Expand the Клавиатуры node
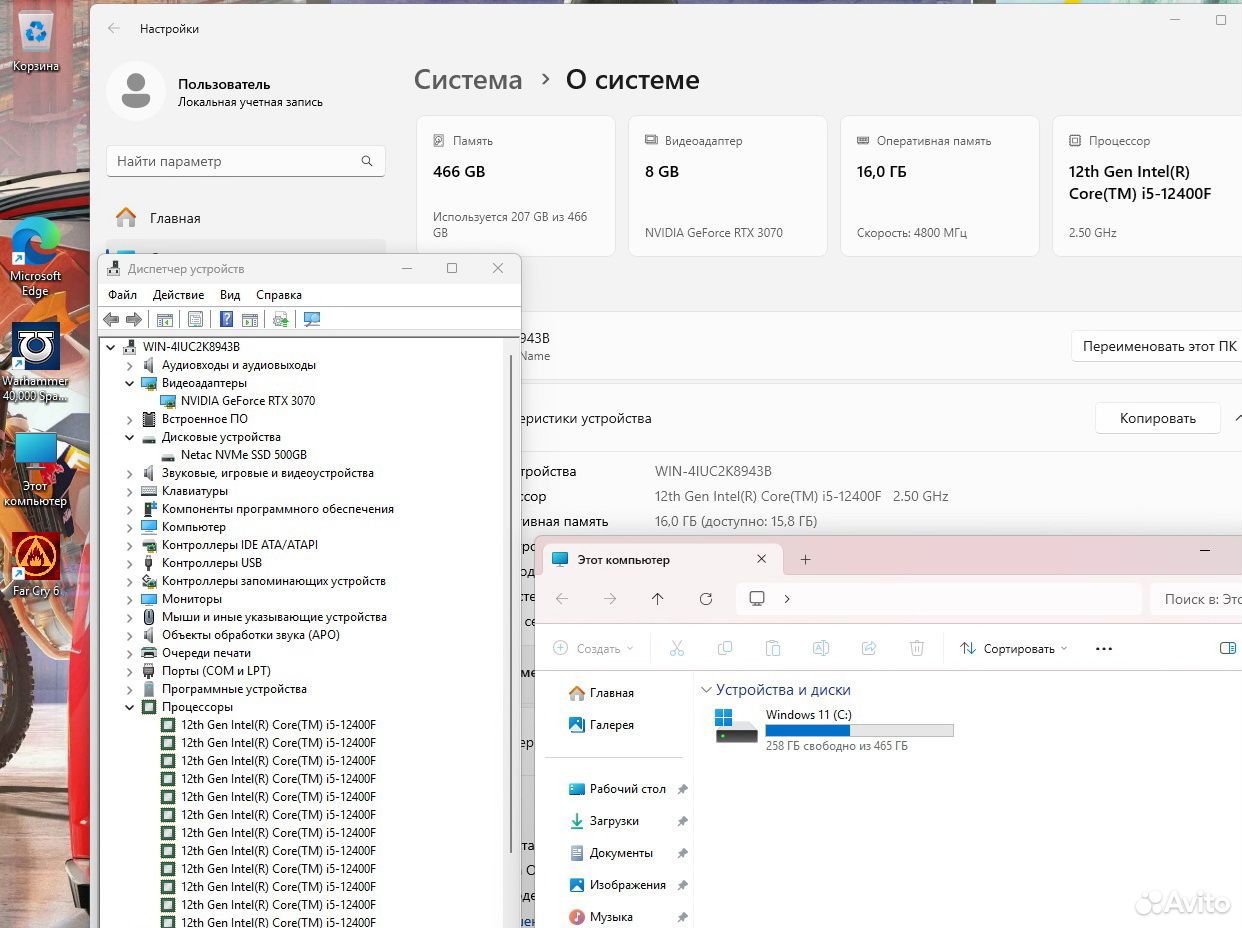Viewport: 1242px width, 928px height. [130, 491]
